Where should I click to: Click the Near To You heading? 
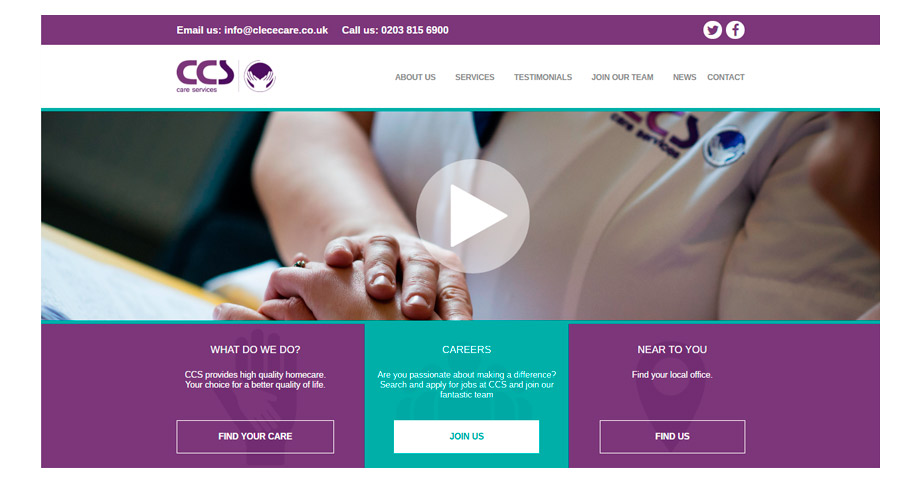click(x=672, y=350)
